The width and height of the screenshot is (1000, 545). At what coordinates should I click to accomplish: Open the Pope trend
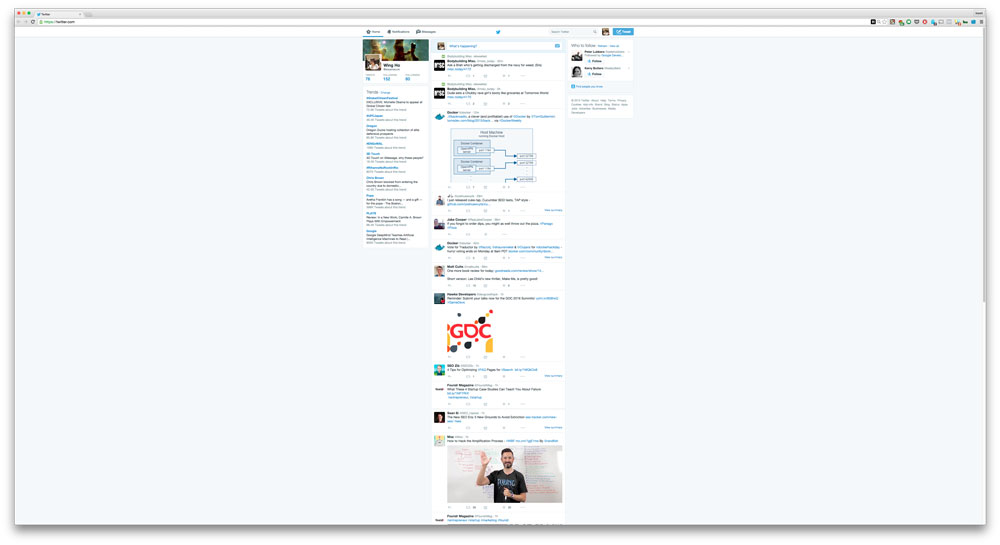click(x=370, y=196)
